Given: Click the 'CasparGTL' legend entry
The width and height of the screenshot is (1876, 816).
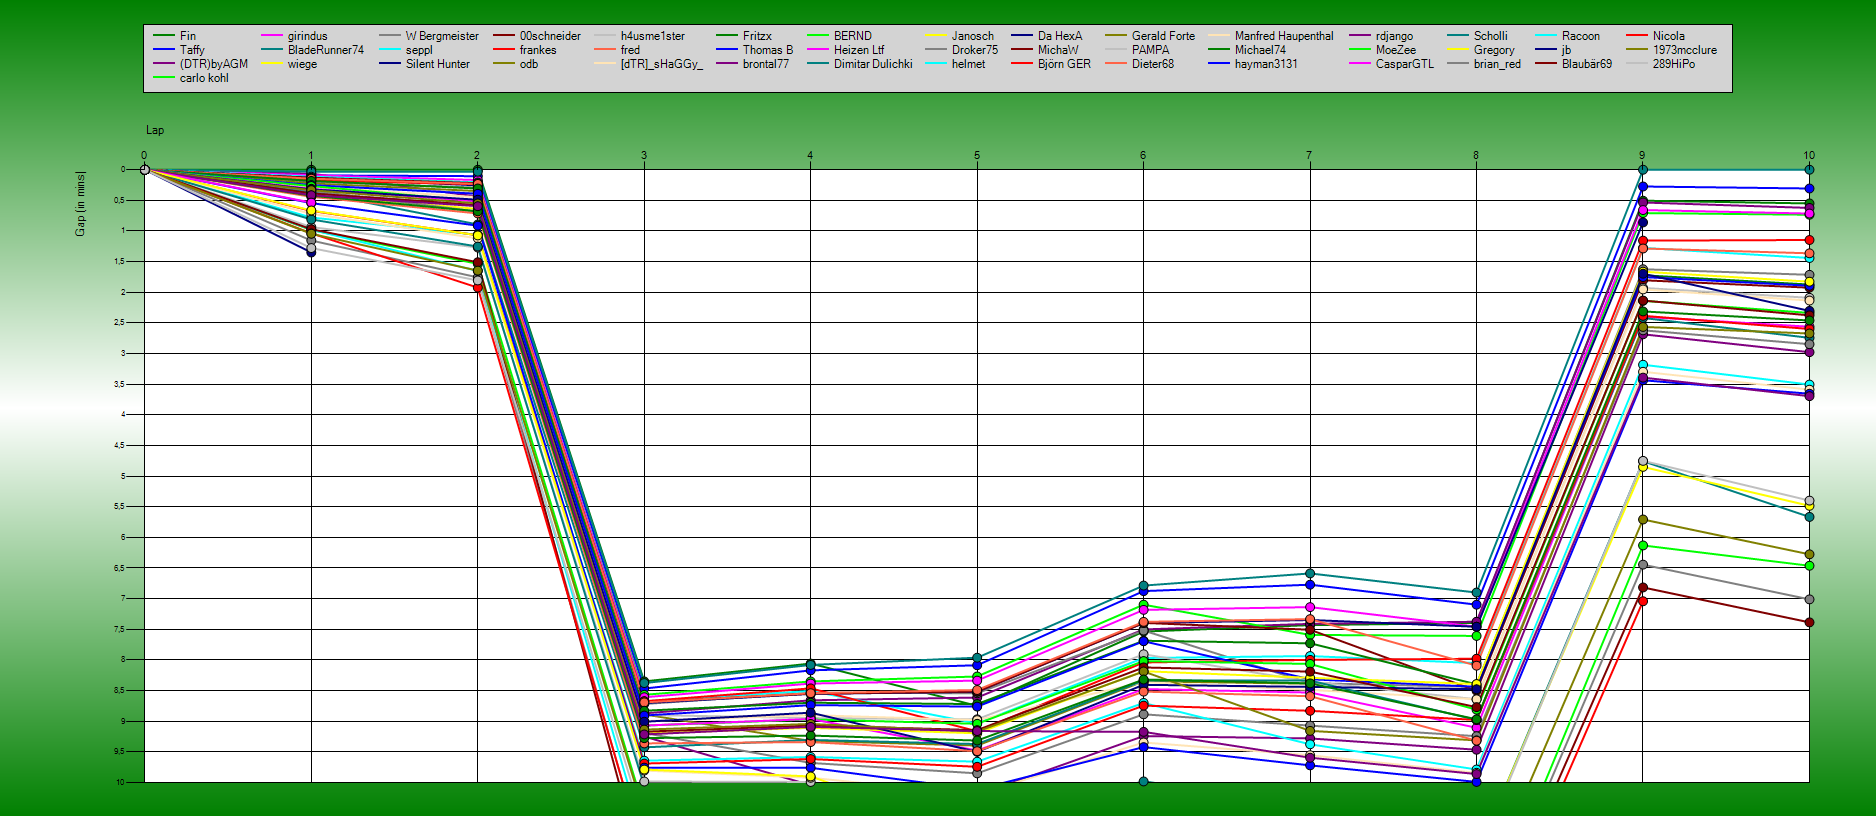Looking at the screenshot, I should click(1405, 64).
